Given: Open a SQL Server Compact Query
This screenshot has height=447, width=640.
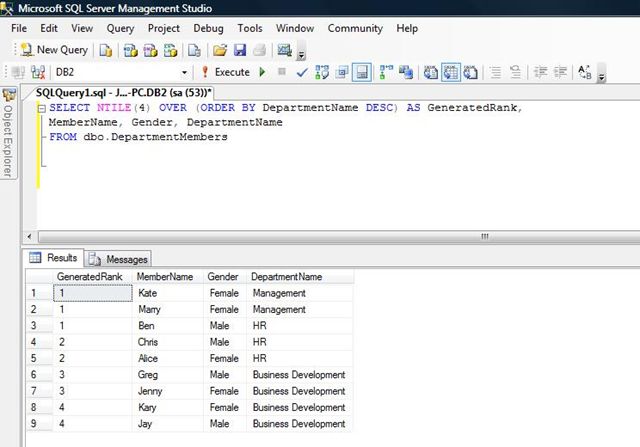Looking at the screenshot, I should 194,50.
